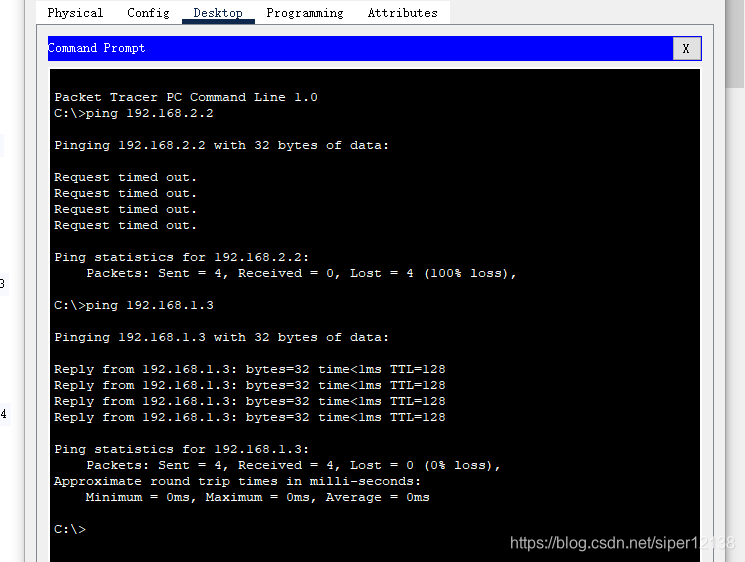Select the Desktop tab
Image resolution: width=745 pixels, height=562 pixels.
click(218, 13)
